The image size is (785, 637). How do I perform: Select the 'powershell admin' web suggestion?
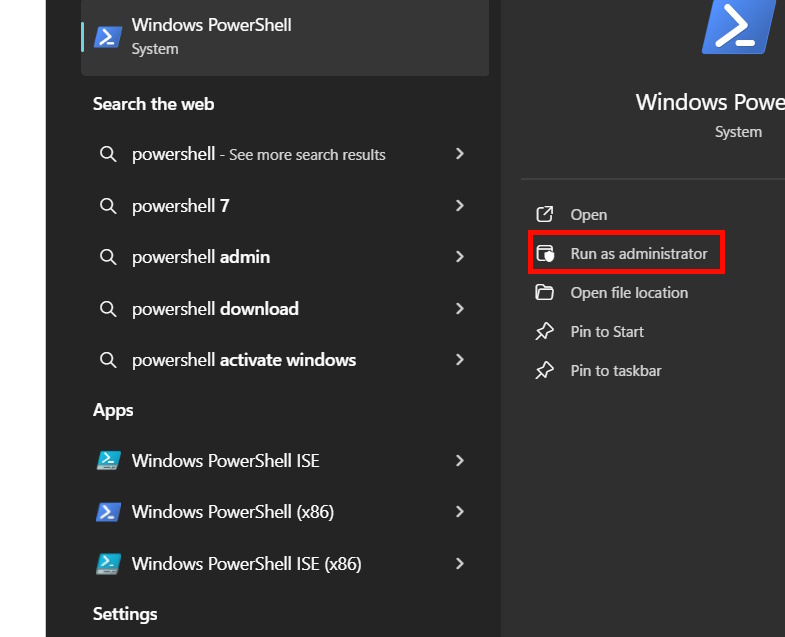[x=285, y=257]
